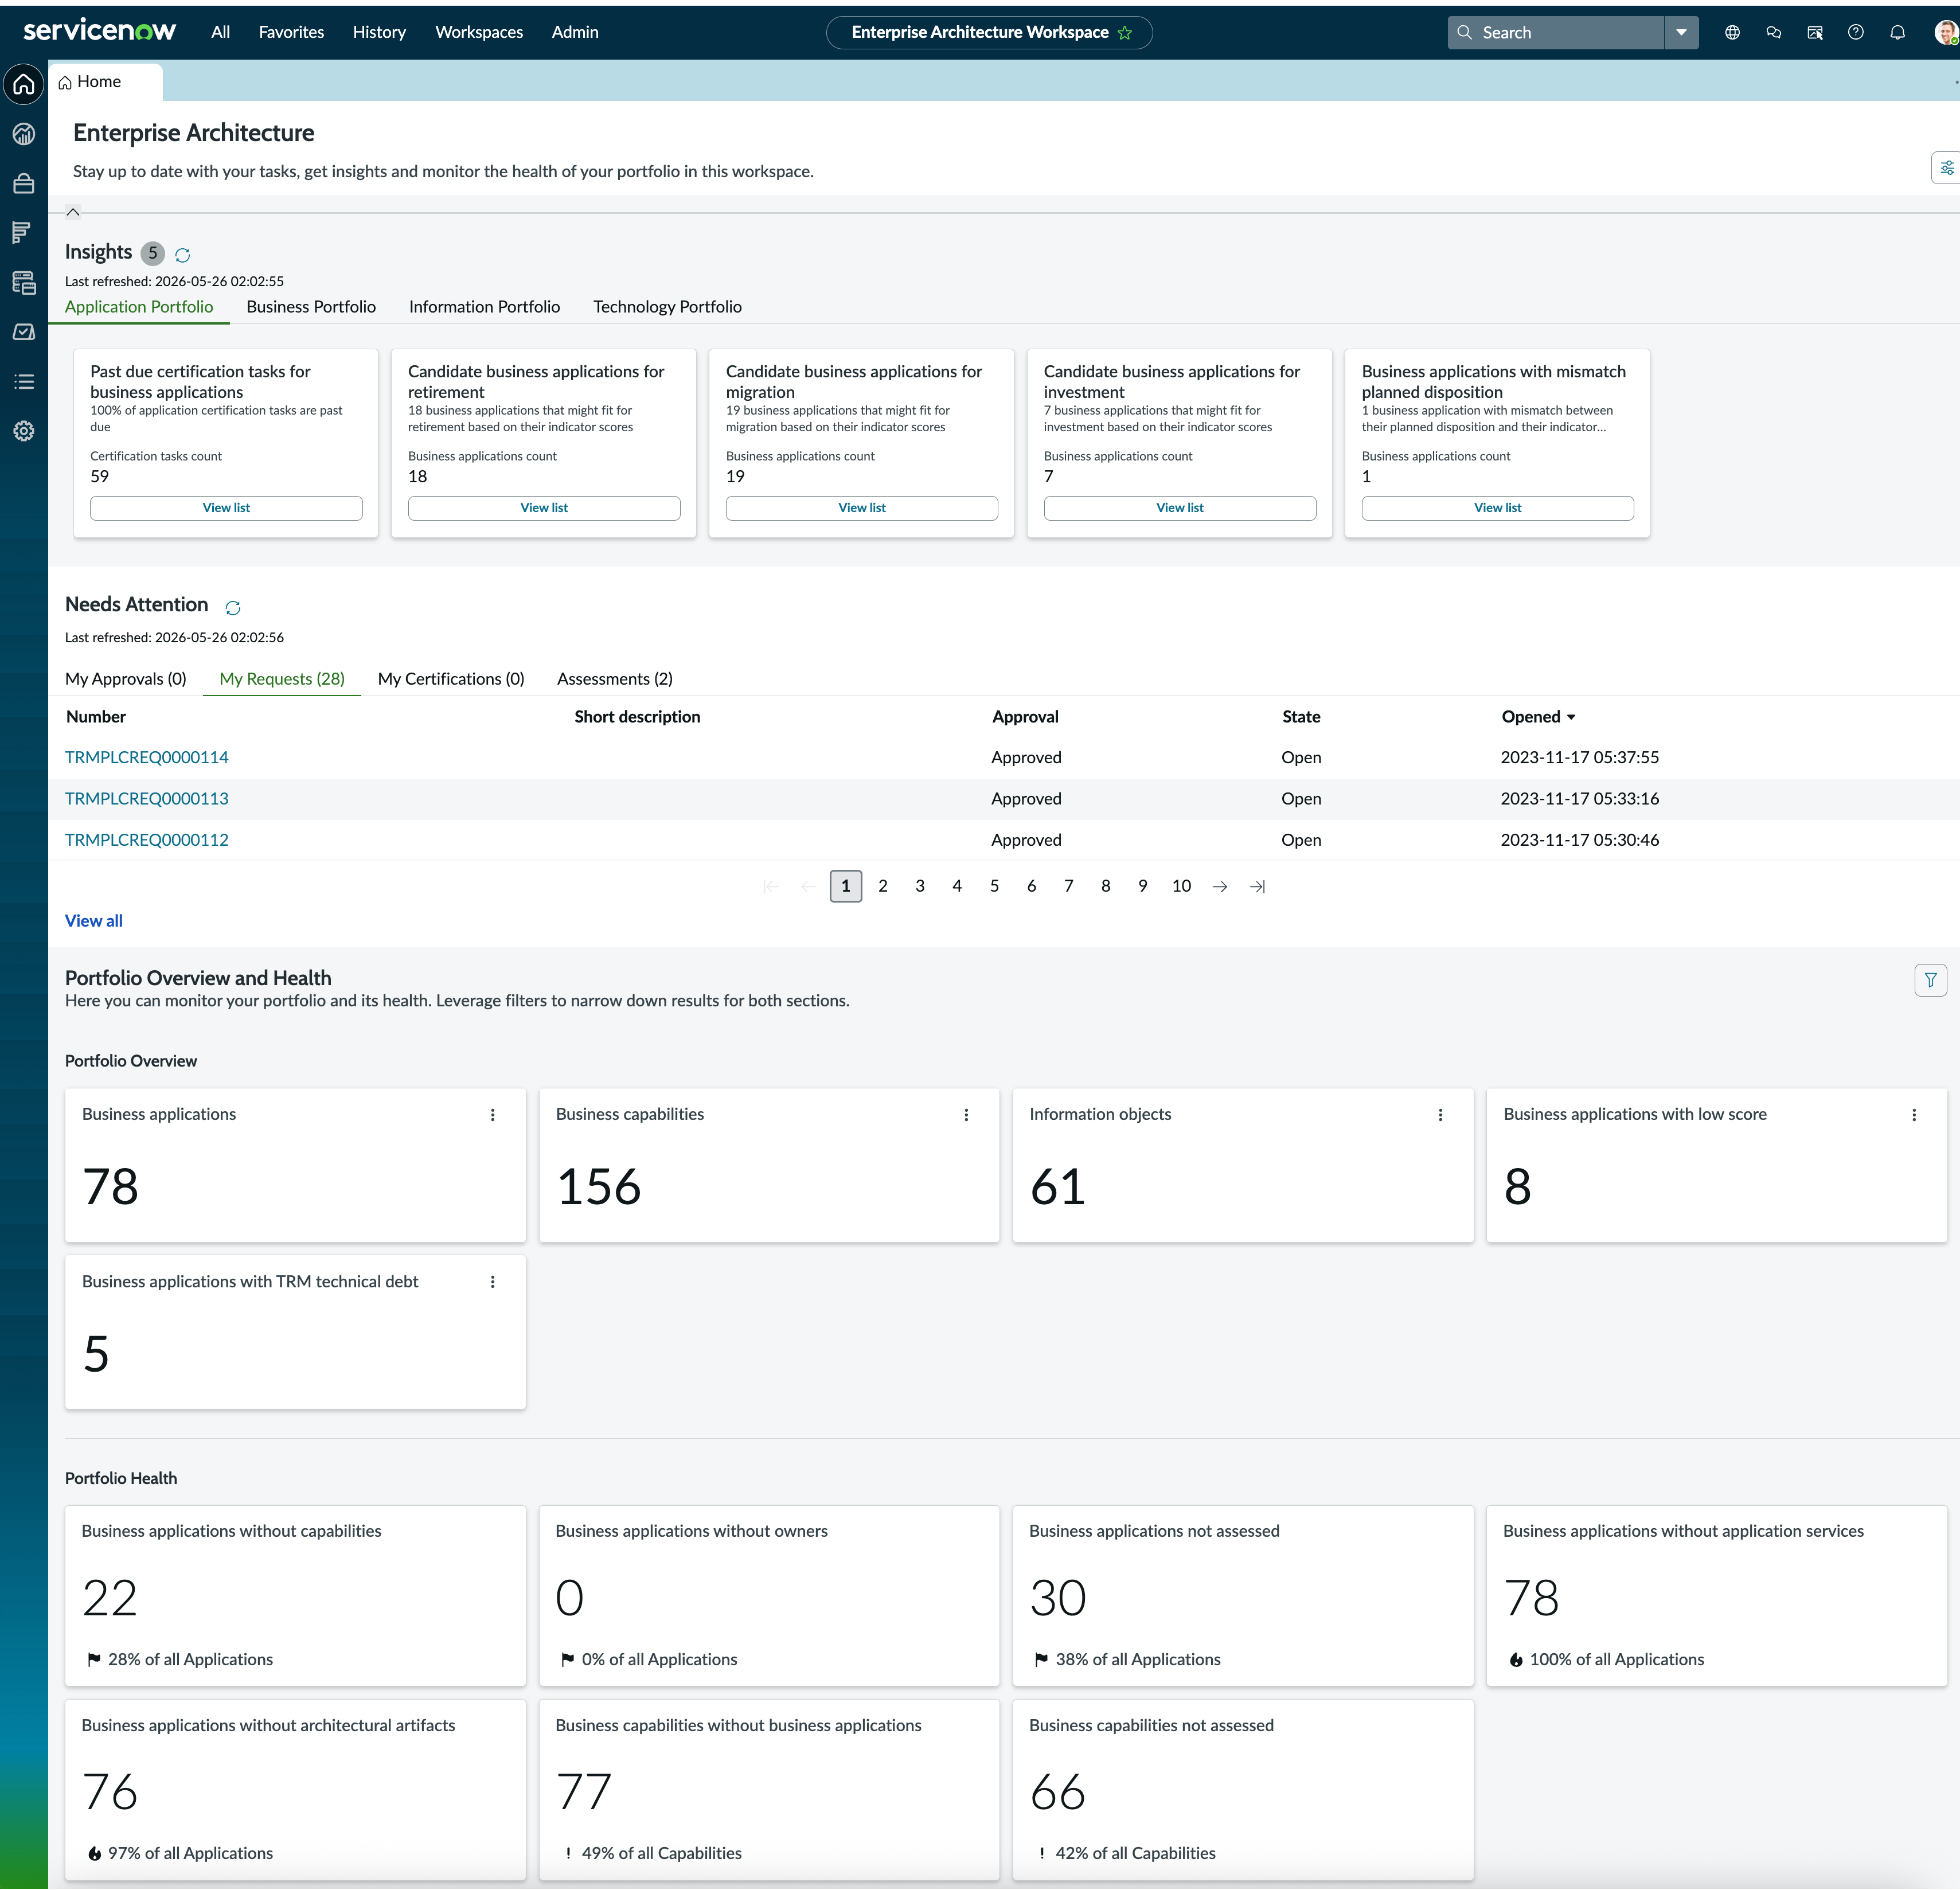Go to next page arrow in pagination
This screenshot has height=1890, width=1960.
click(x=1219, y=887)
